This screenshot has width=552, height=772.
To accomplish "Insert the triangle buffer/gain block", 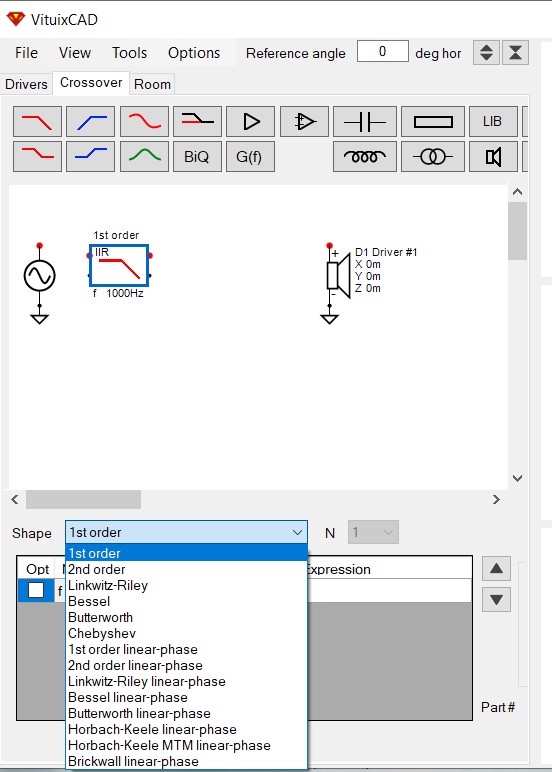I will tap(251, 121).
